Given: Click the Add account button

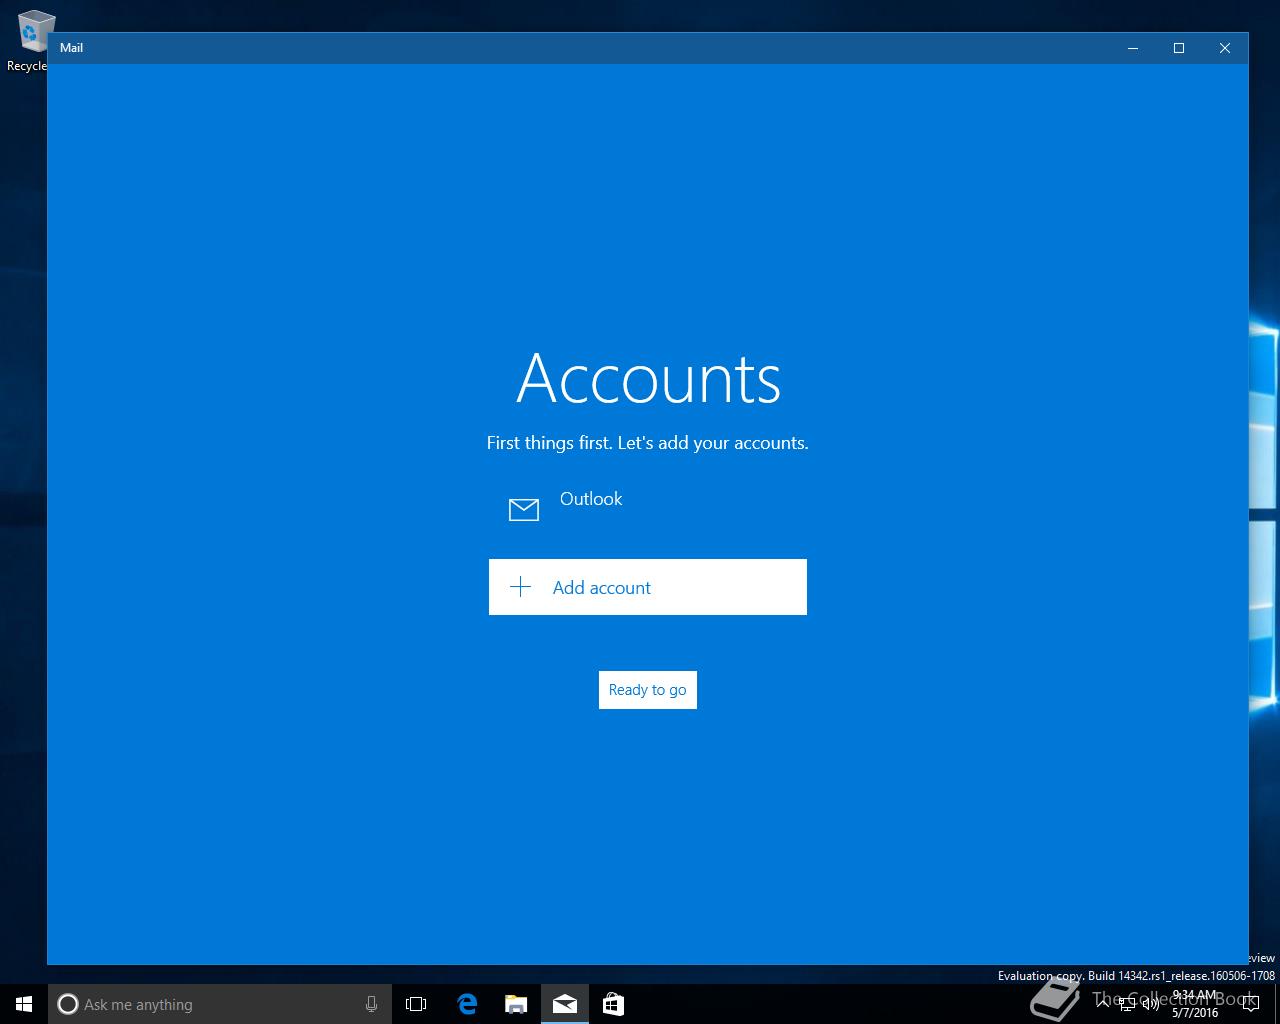Looking at the screenshot, I should [x=648, y=587].
